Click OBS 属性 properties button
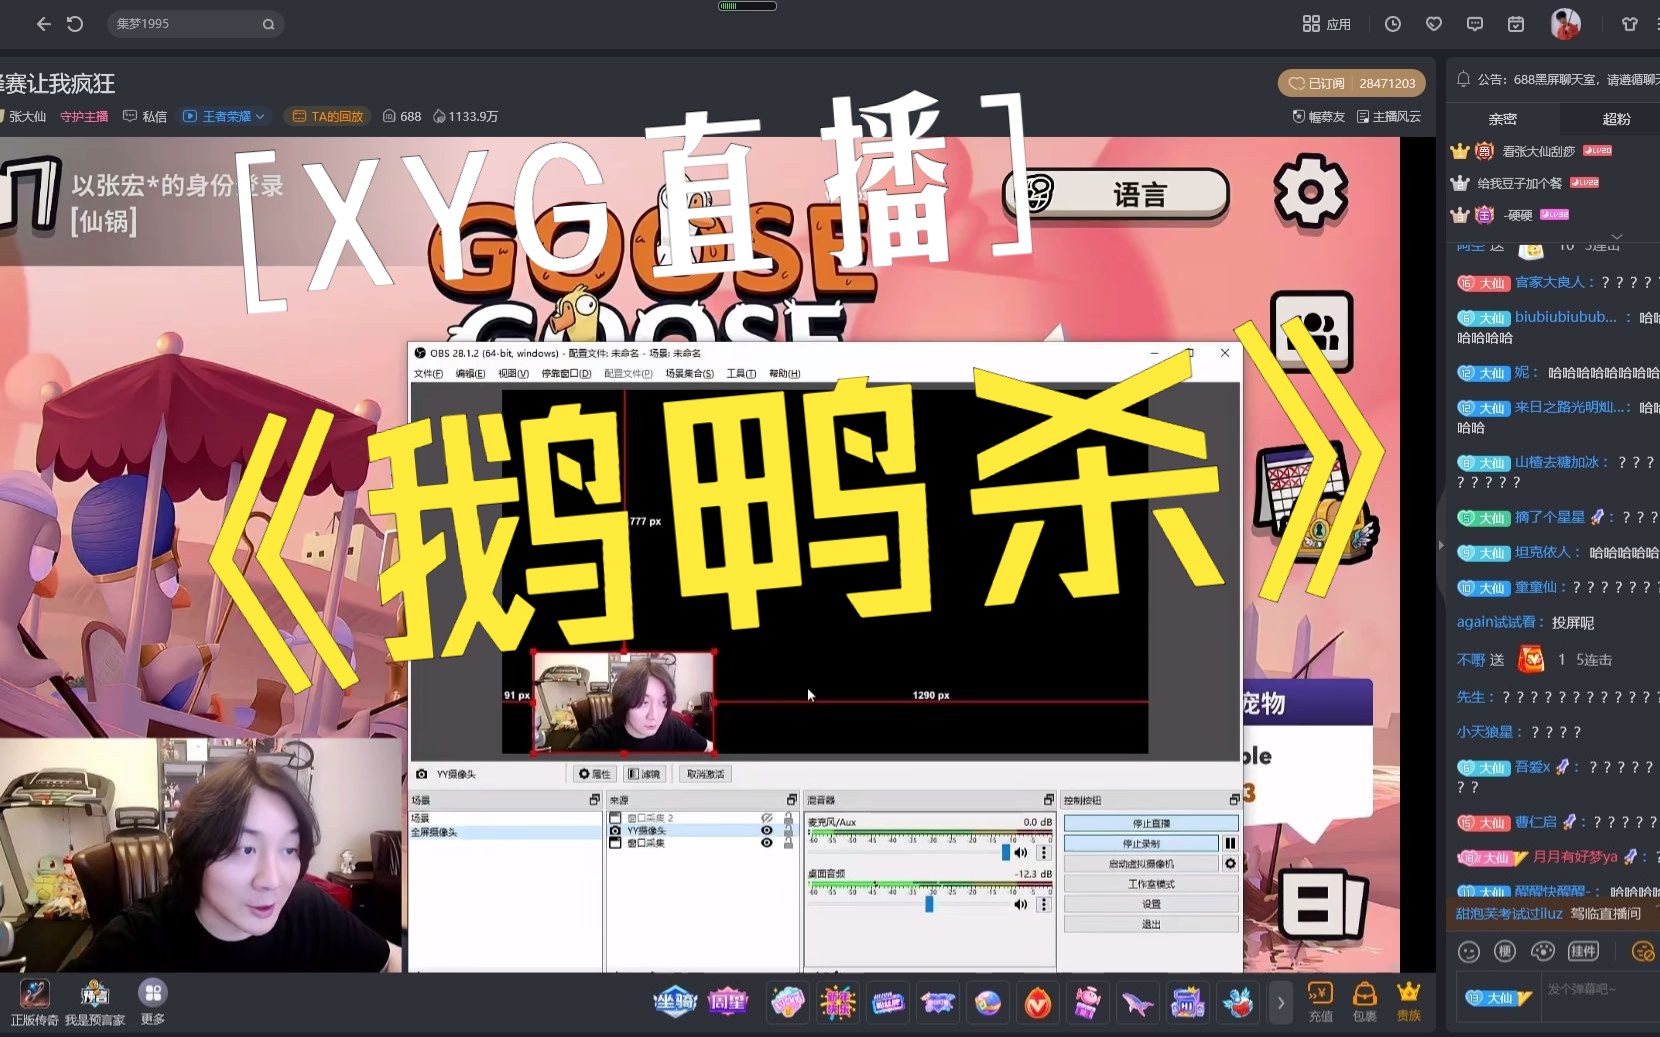 pyautogui.click(x=595, y=774)
